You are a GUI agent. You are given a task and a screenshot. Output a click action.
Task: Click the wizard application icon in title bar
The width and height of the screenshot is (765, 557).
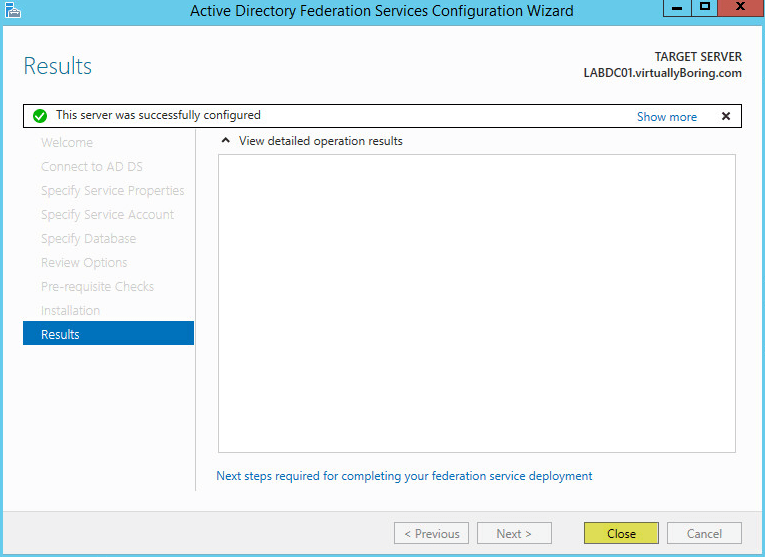pyautogui.click(x=12, y=10)
